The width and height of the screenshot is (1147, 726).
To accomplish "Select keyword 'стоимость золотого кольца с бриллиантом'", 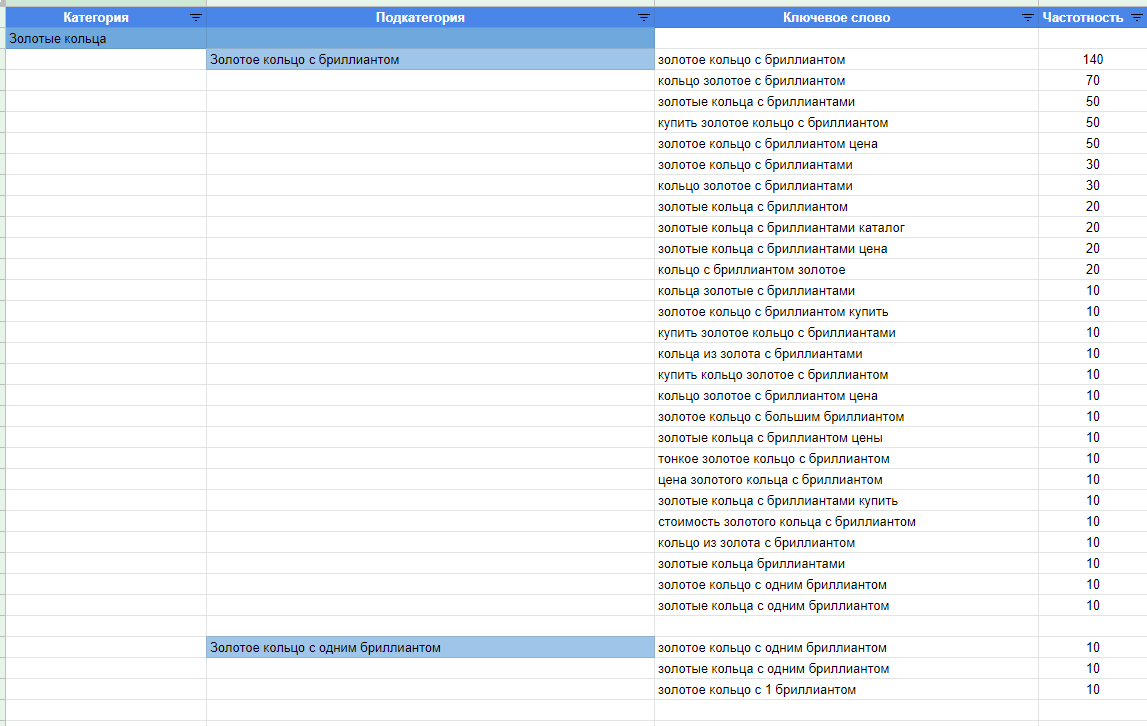I will pos(786,522).
